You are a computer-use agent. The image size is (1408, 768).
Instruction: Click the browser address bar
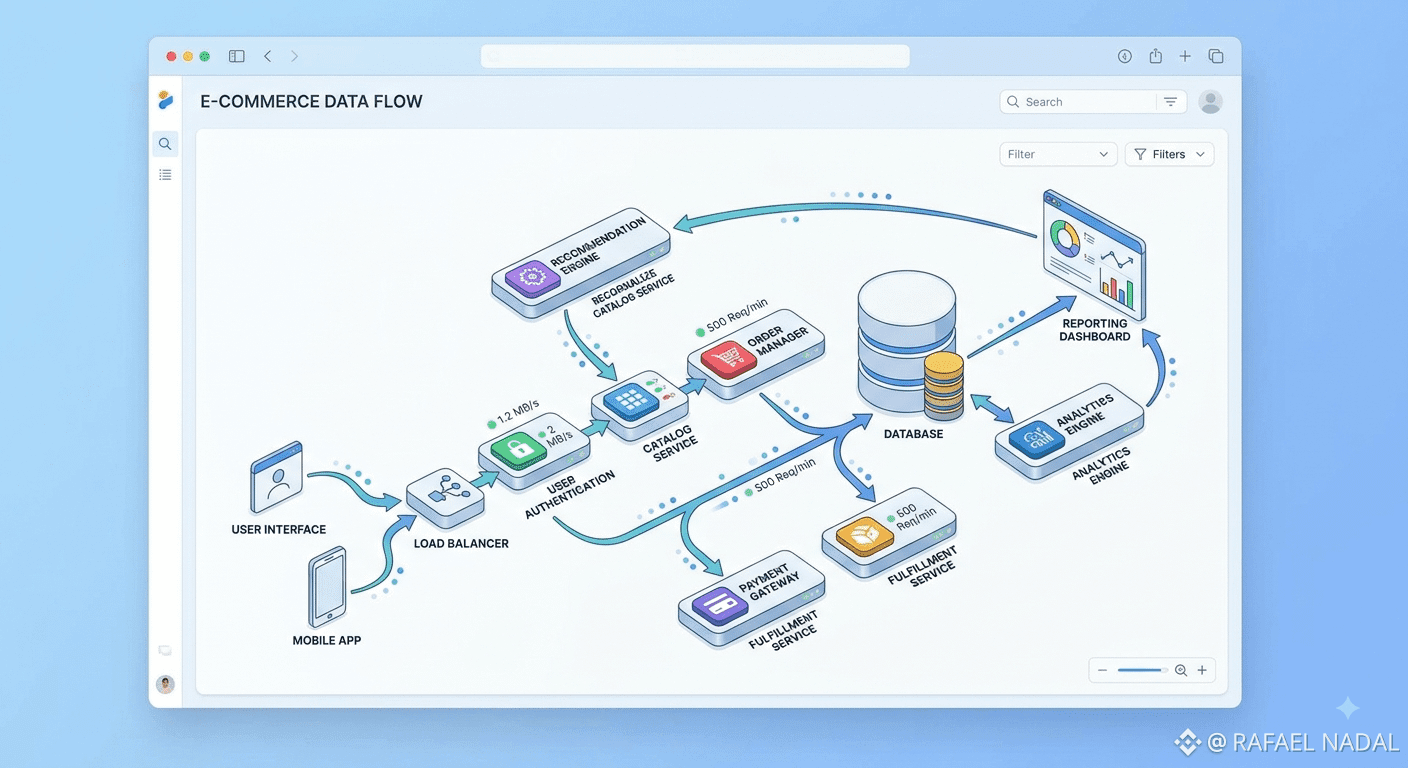[695, 57]
